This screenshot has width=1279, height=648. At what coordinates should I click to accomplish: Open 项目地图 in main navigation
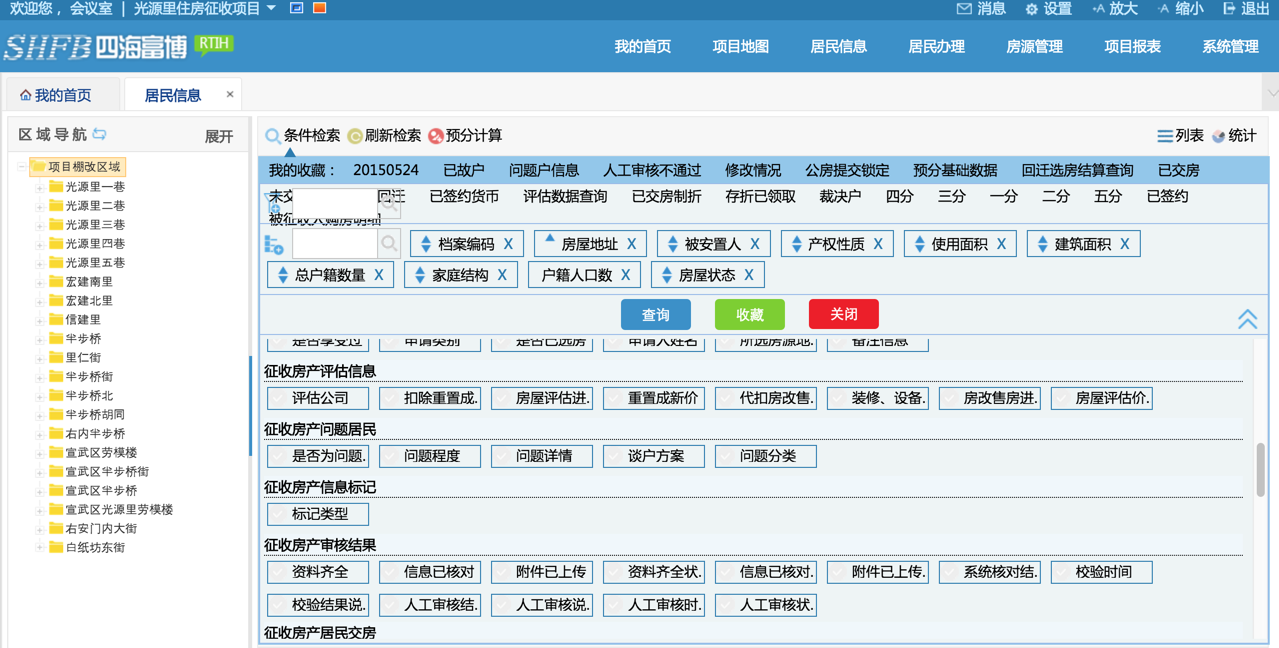740,47
